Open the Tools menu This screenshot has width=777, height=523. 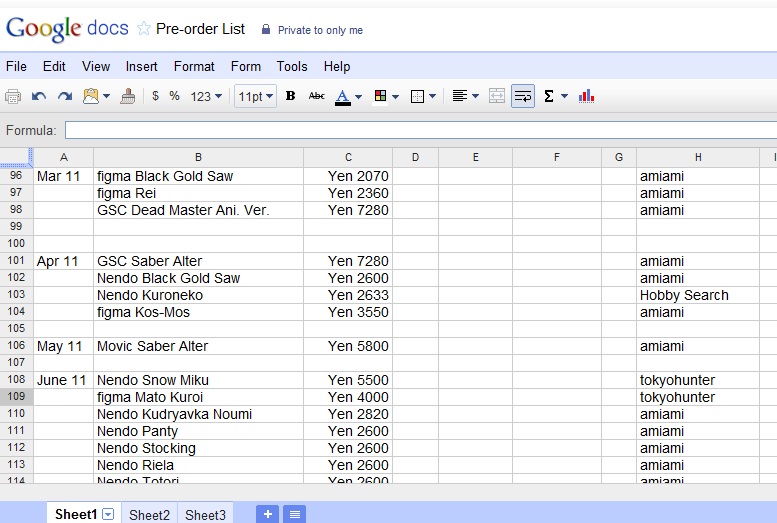pos(292,66)
